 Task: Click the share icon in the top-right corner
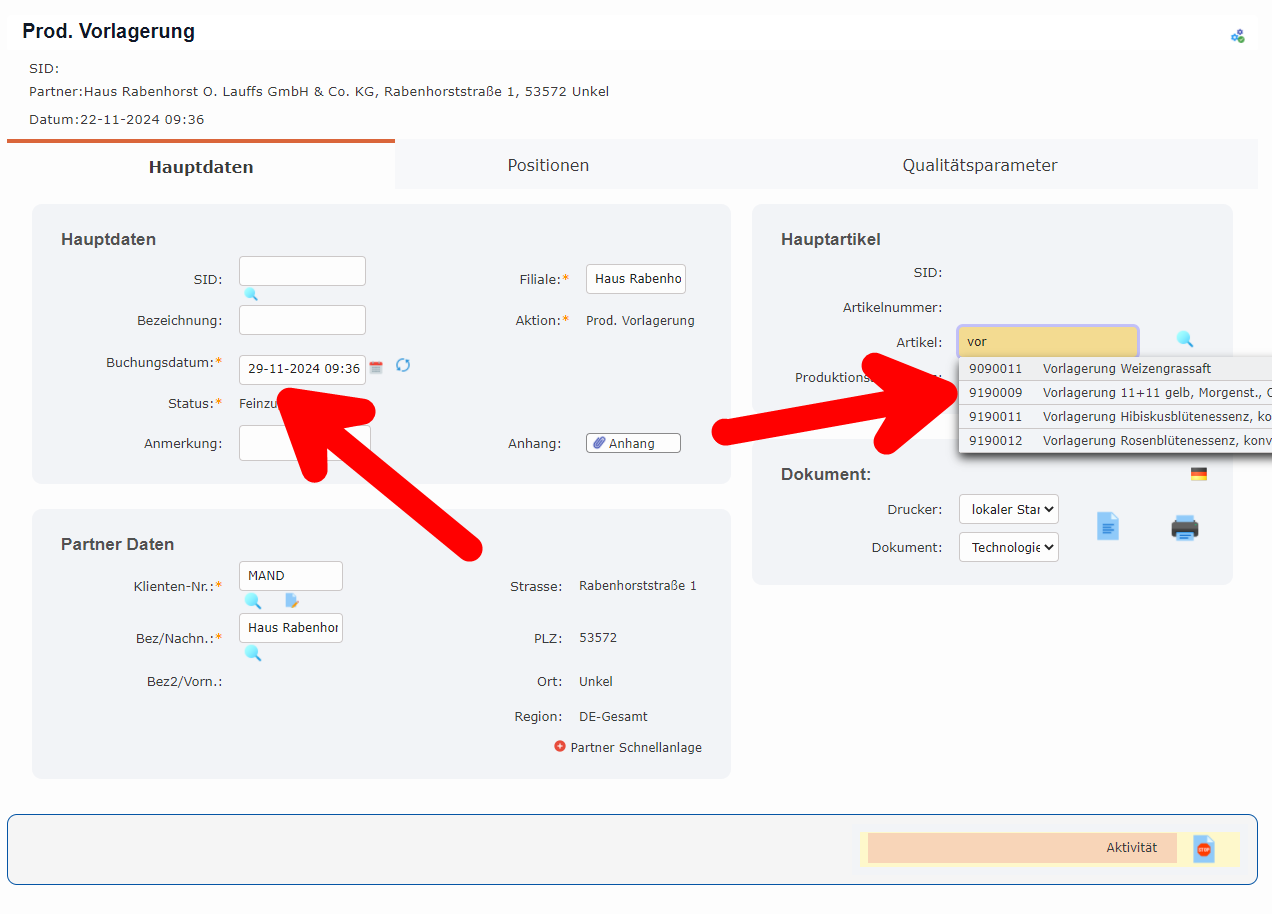click(1237, 35)
